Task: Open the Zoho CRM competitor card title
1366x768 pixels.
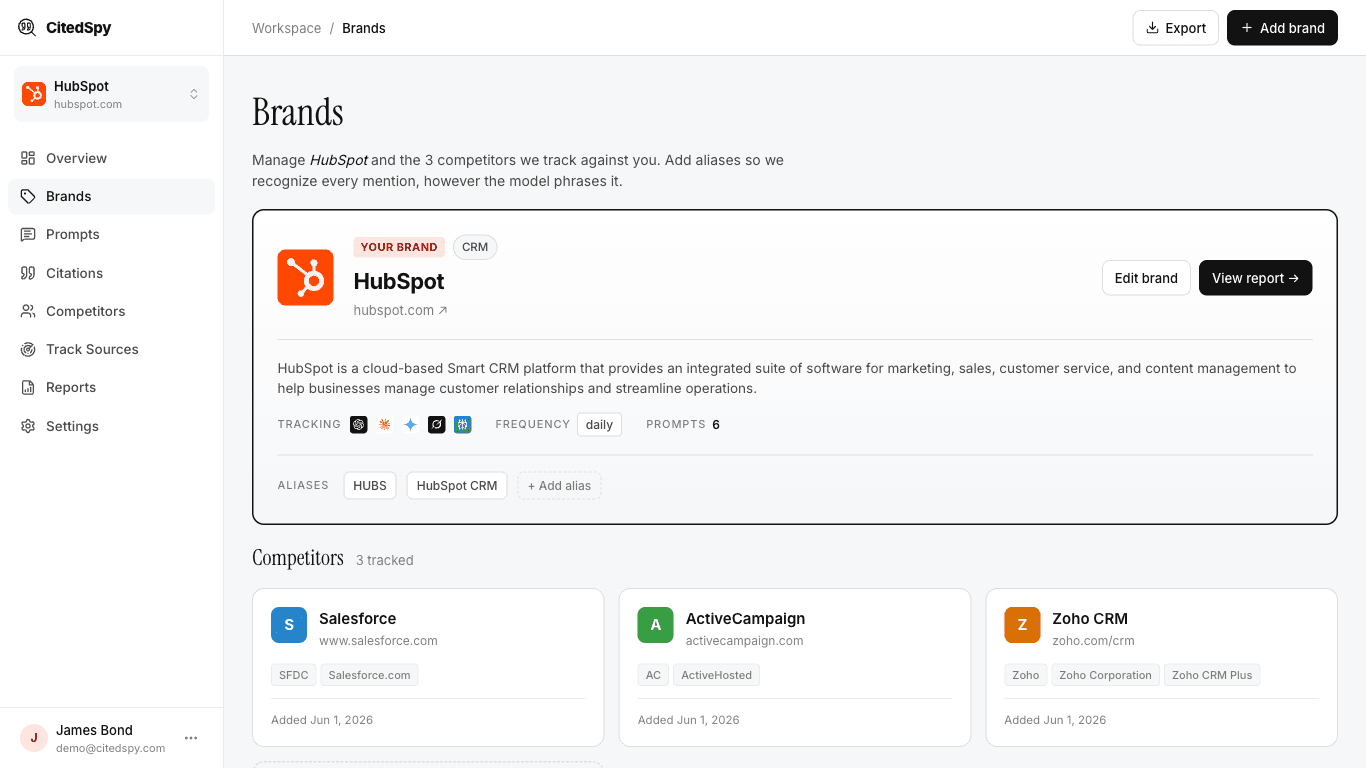Action: [x=1090, y=619]
